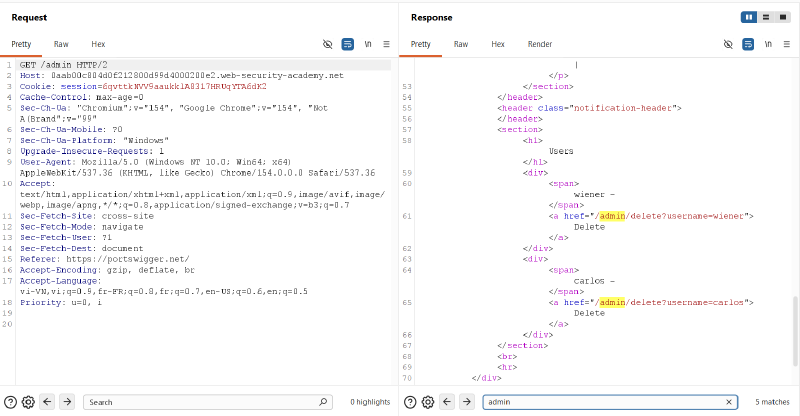This screenshot has width=800, height=416.
Task: Jump to next 'admin' match in Response
Action: (x=466, y=402)
